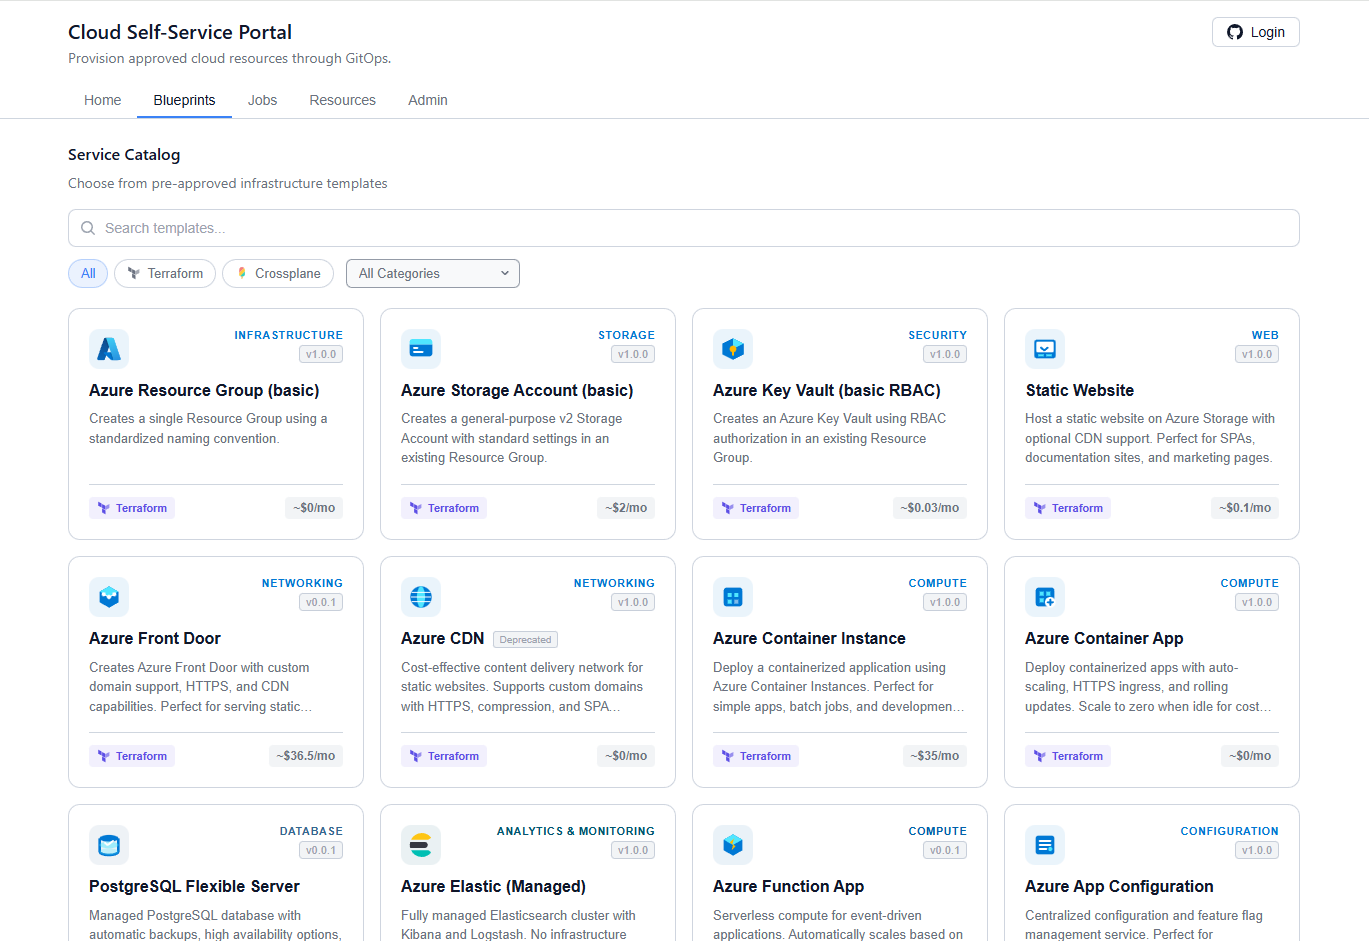The height and width of the screenshot is (941, 1369).
Task: Open the Resources tab
Action: pos(342,100)
